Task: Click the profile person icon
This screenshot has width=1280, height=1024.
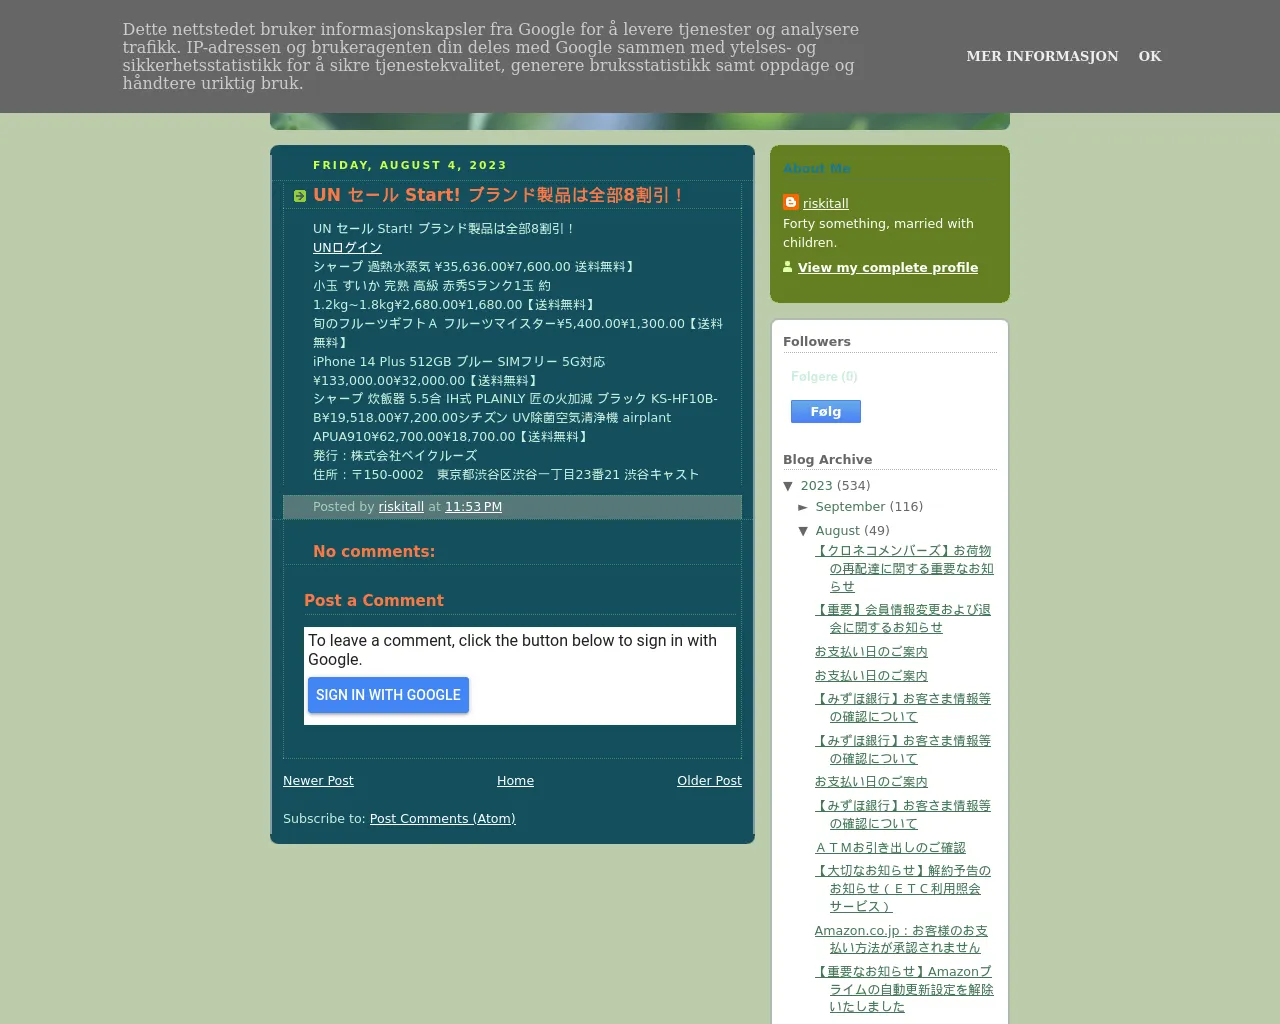Action: [788, 267]
